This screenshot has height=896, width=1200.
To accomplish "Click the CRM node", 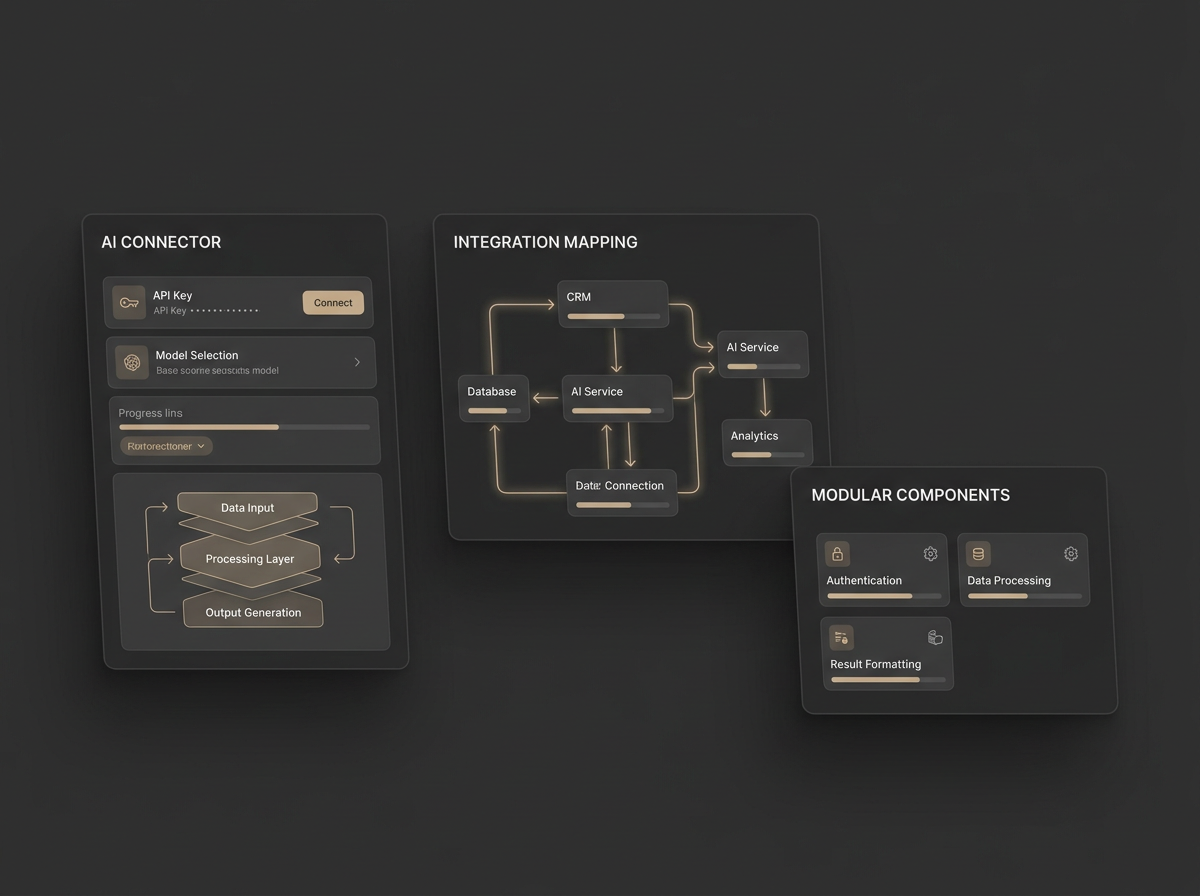I will pyautogui.click(x=612, y=304).
